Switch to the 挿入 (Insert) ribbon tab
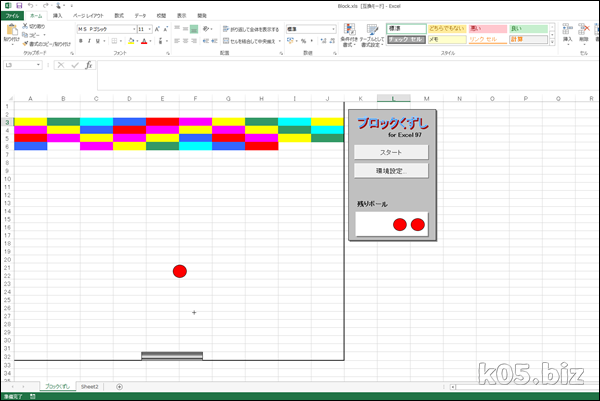This screenshot has height=401, width=600. tap(57, 16)
